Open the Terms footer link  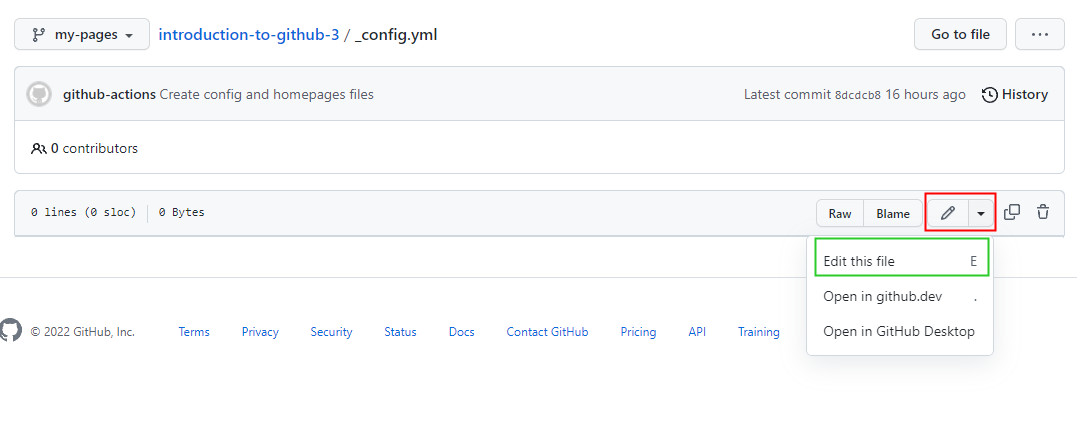point(194,332)
